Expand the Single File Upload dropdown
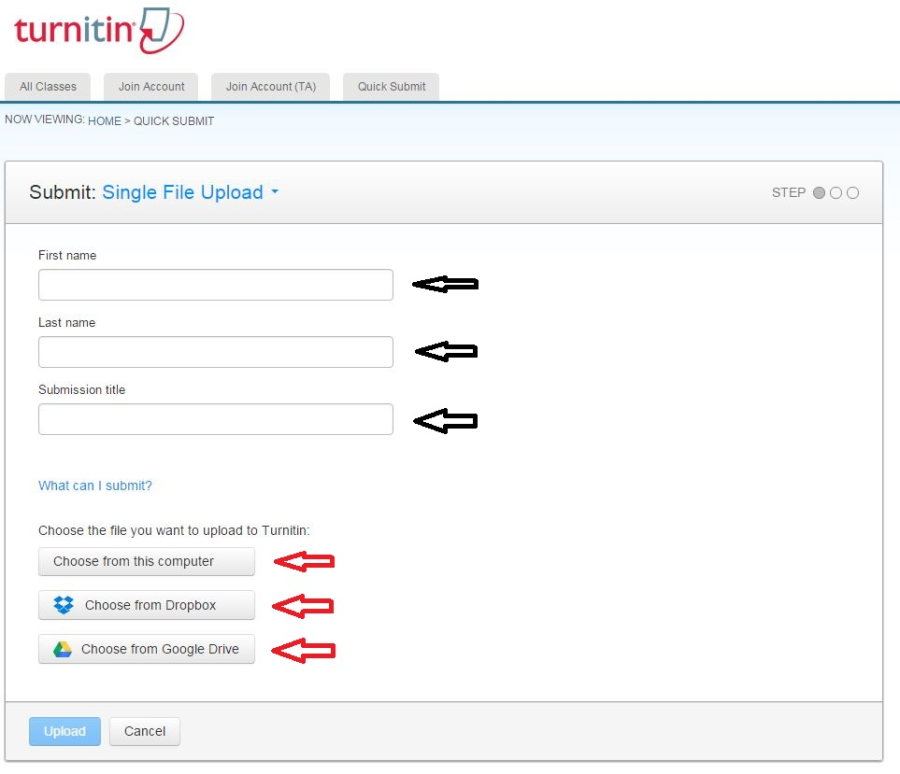The image size is (900, 774). (190, 192)
